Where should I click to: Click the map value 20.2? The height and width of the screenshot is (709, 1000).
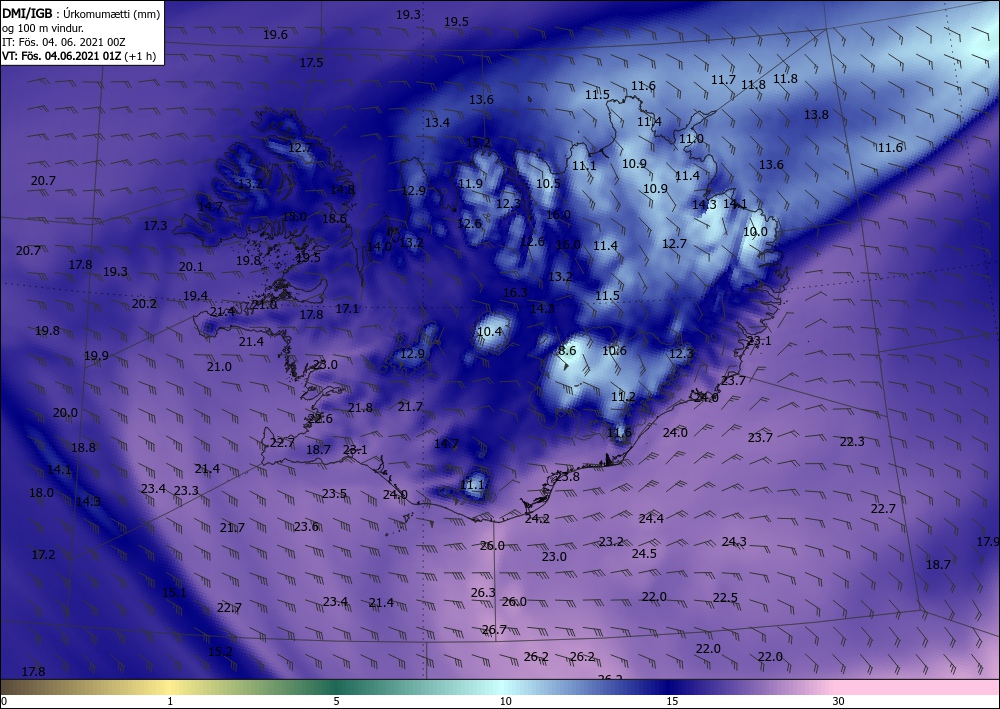pos(144,303)
